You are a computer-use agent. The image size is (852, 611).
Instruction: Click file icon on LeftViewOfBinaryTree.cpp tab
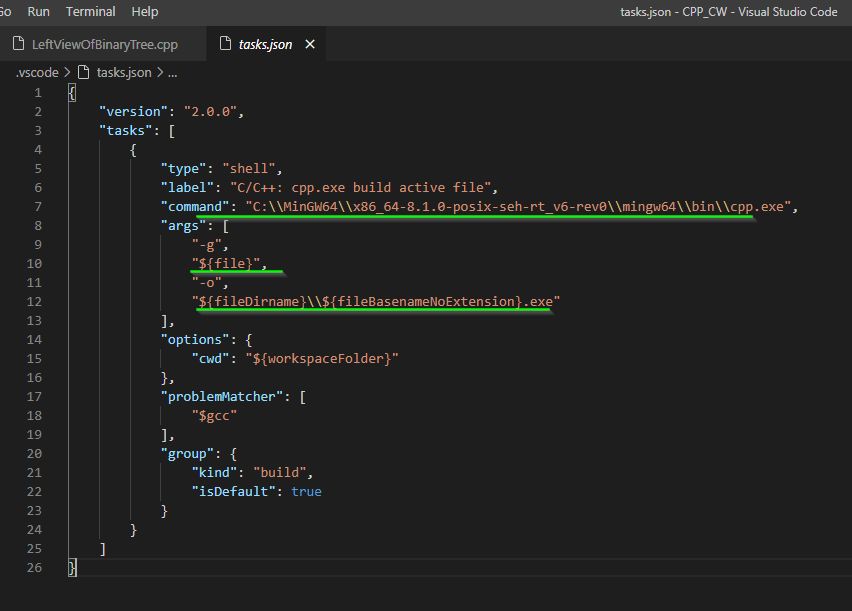pyautogui.click(x=18, y=43)
